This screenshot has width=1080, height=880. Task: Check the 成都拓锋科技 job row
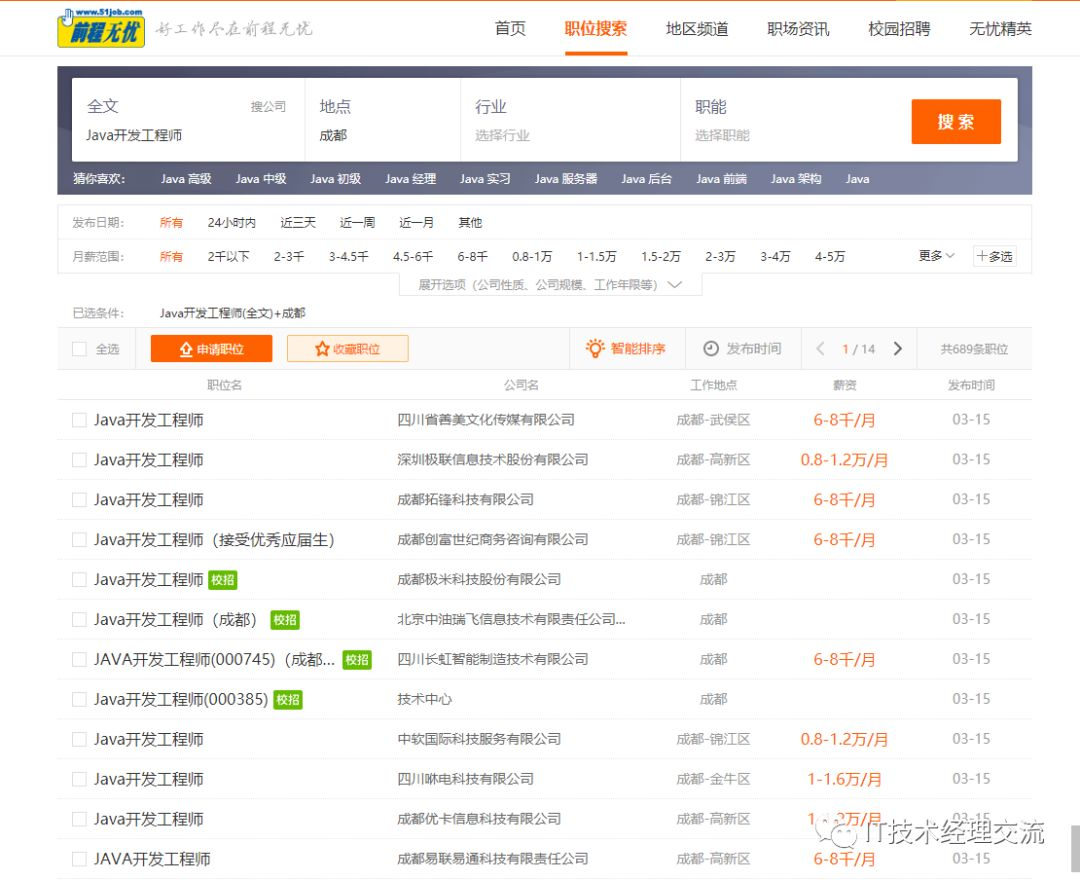[79, 500]
